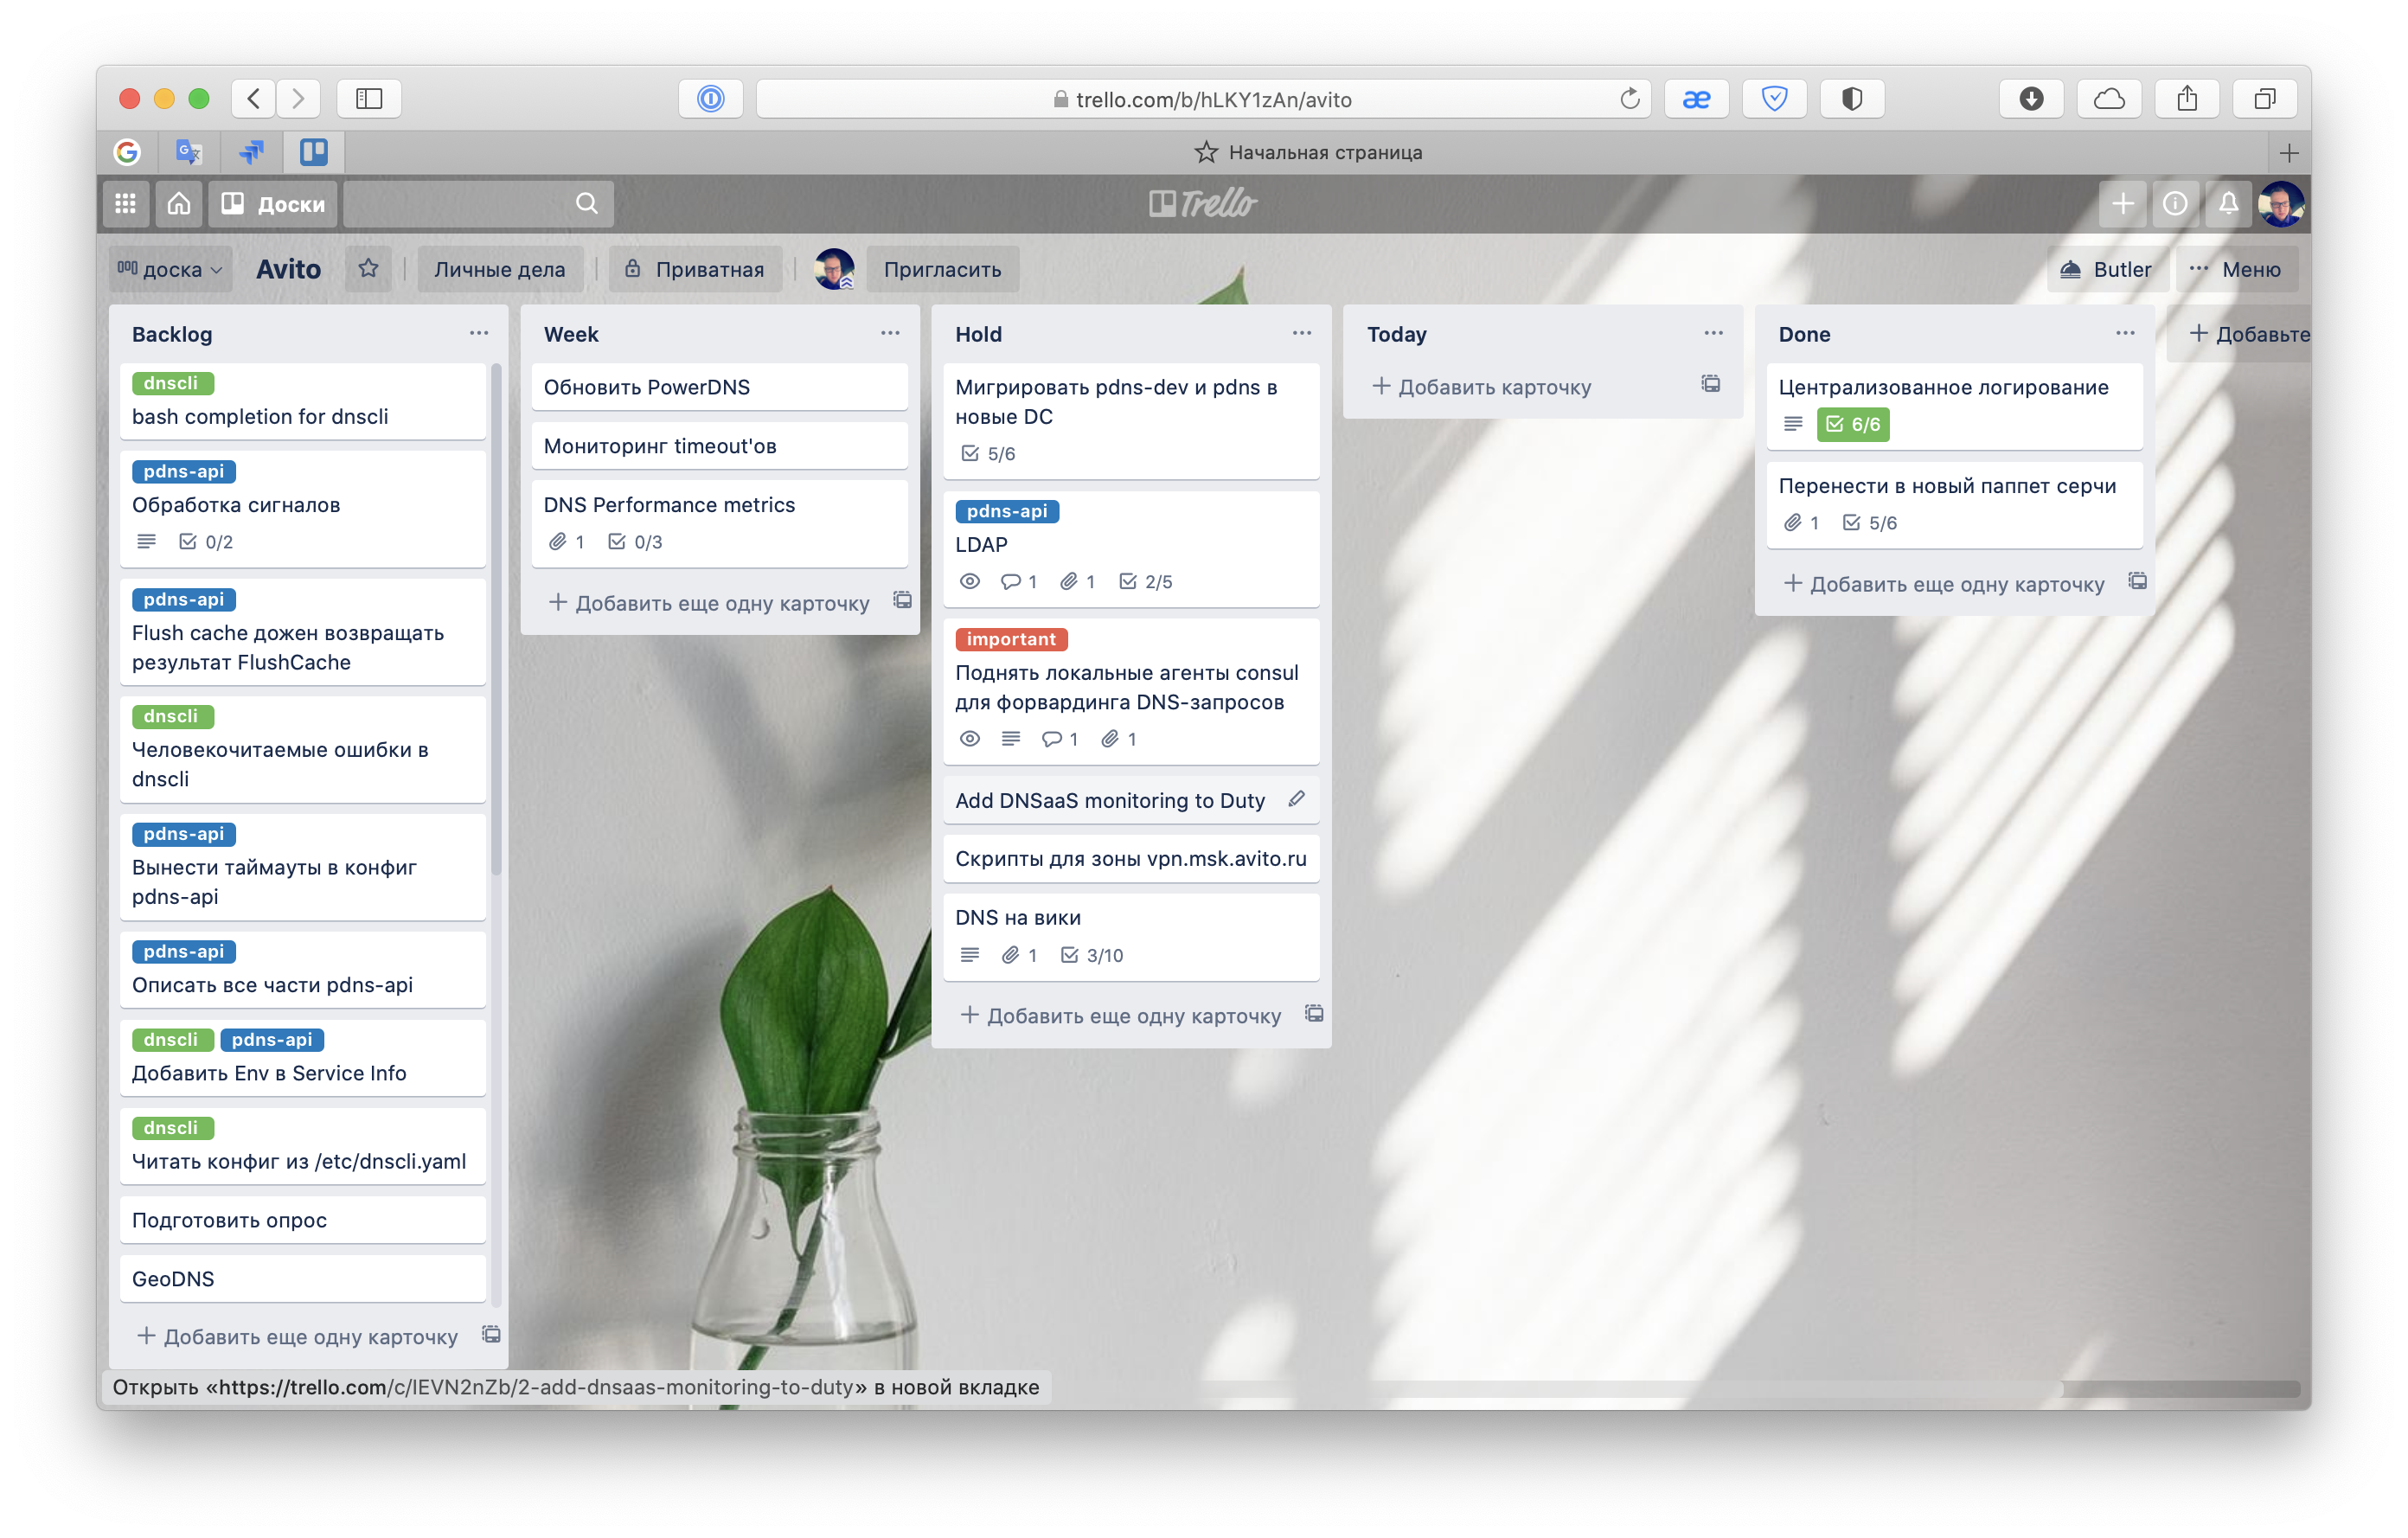
Task: Click green dnscli label on bash completion card
Action: [172, 383]
